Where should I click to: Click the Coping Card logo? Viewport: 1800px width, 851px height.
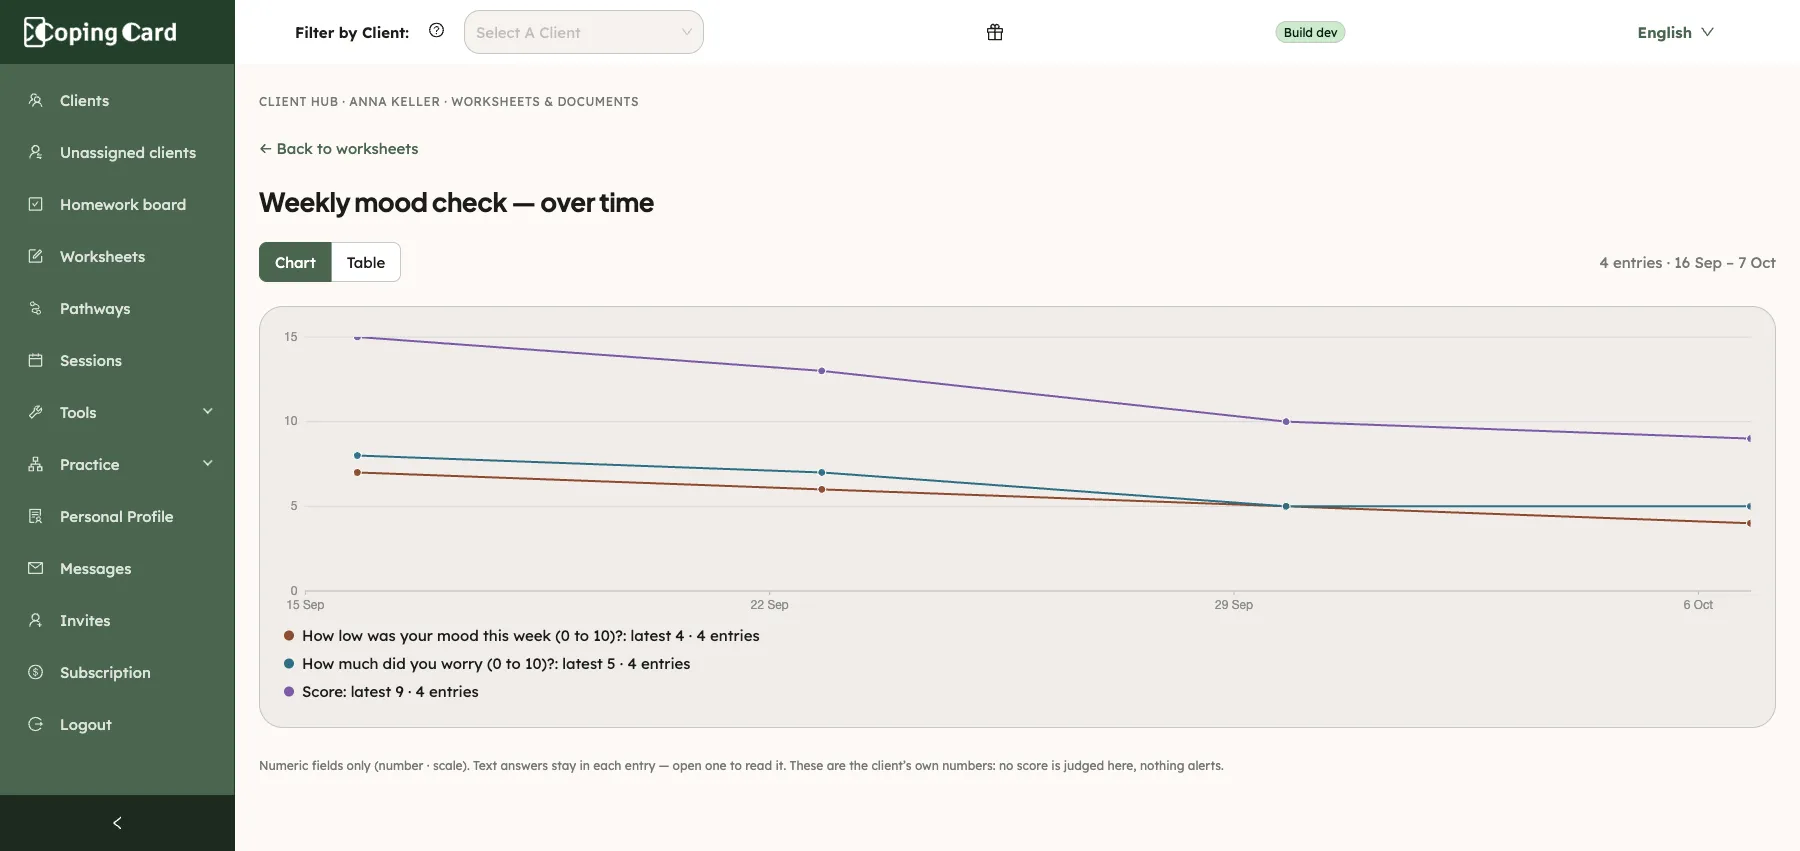pyautogui.click(x=100, y=32)
